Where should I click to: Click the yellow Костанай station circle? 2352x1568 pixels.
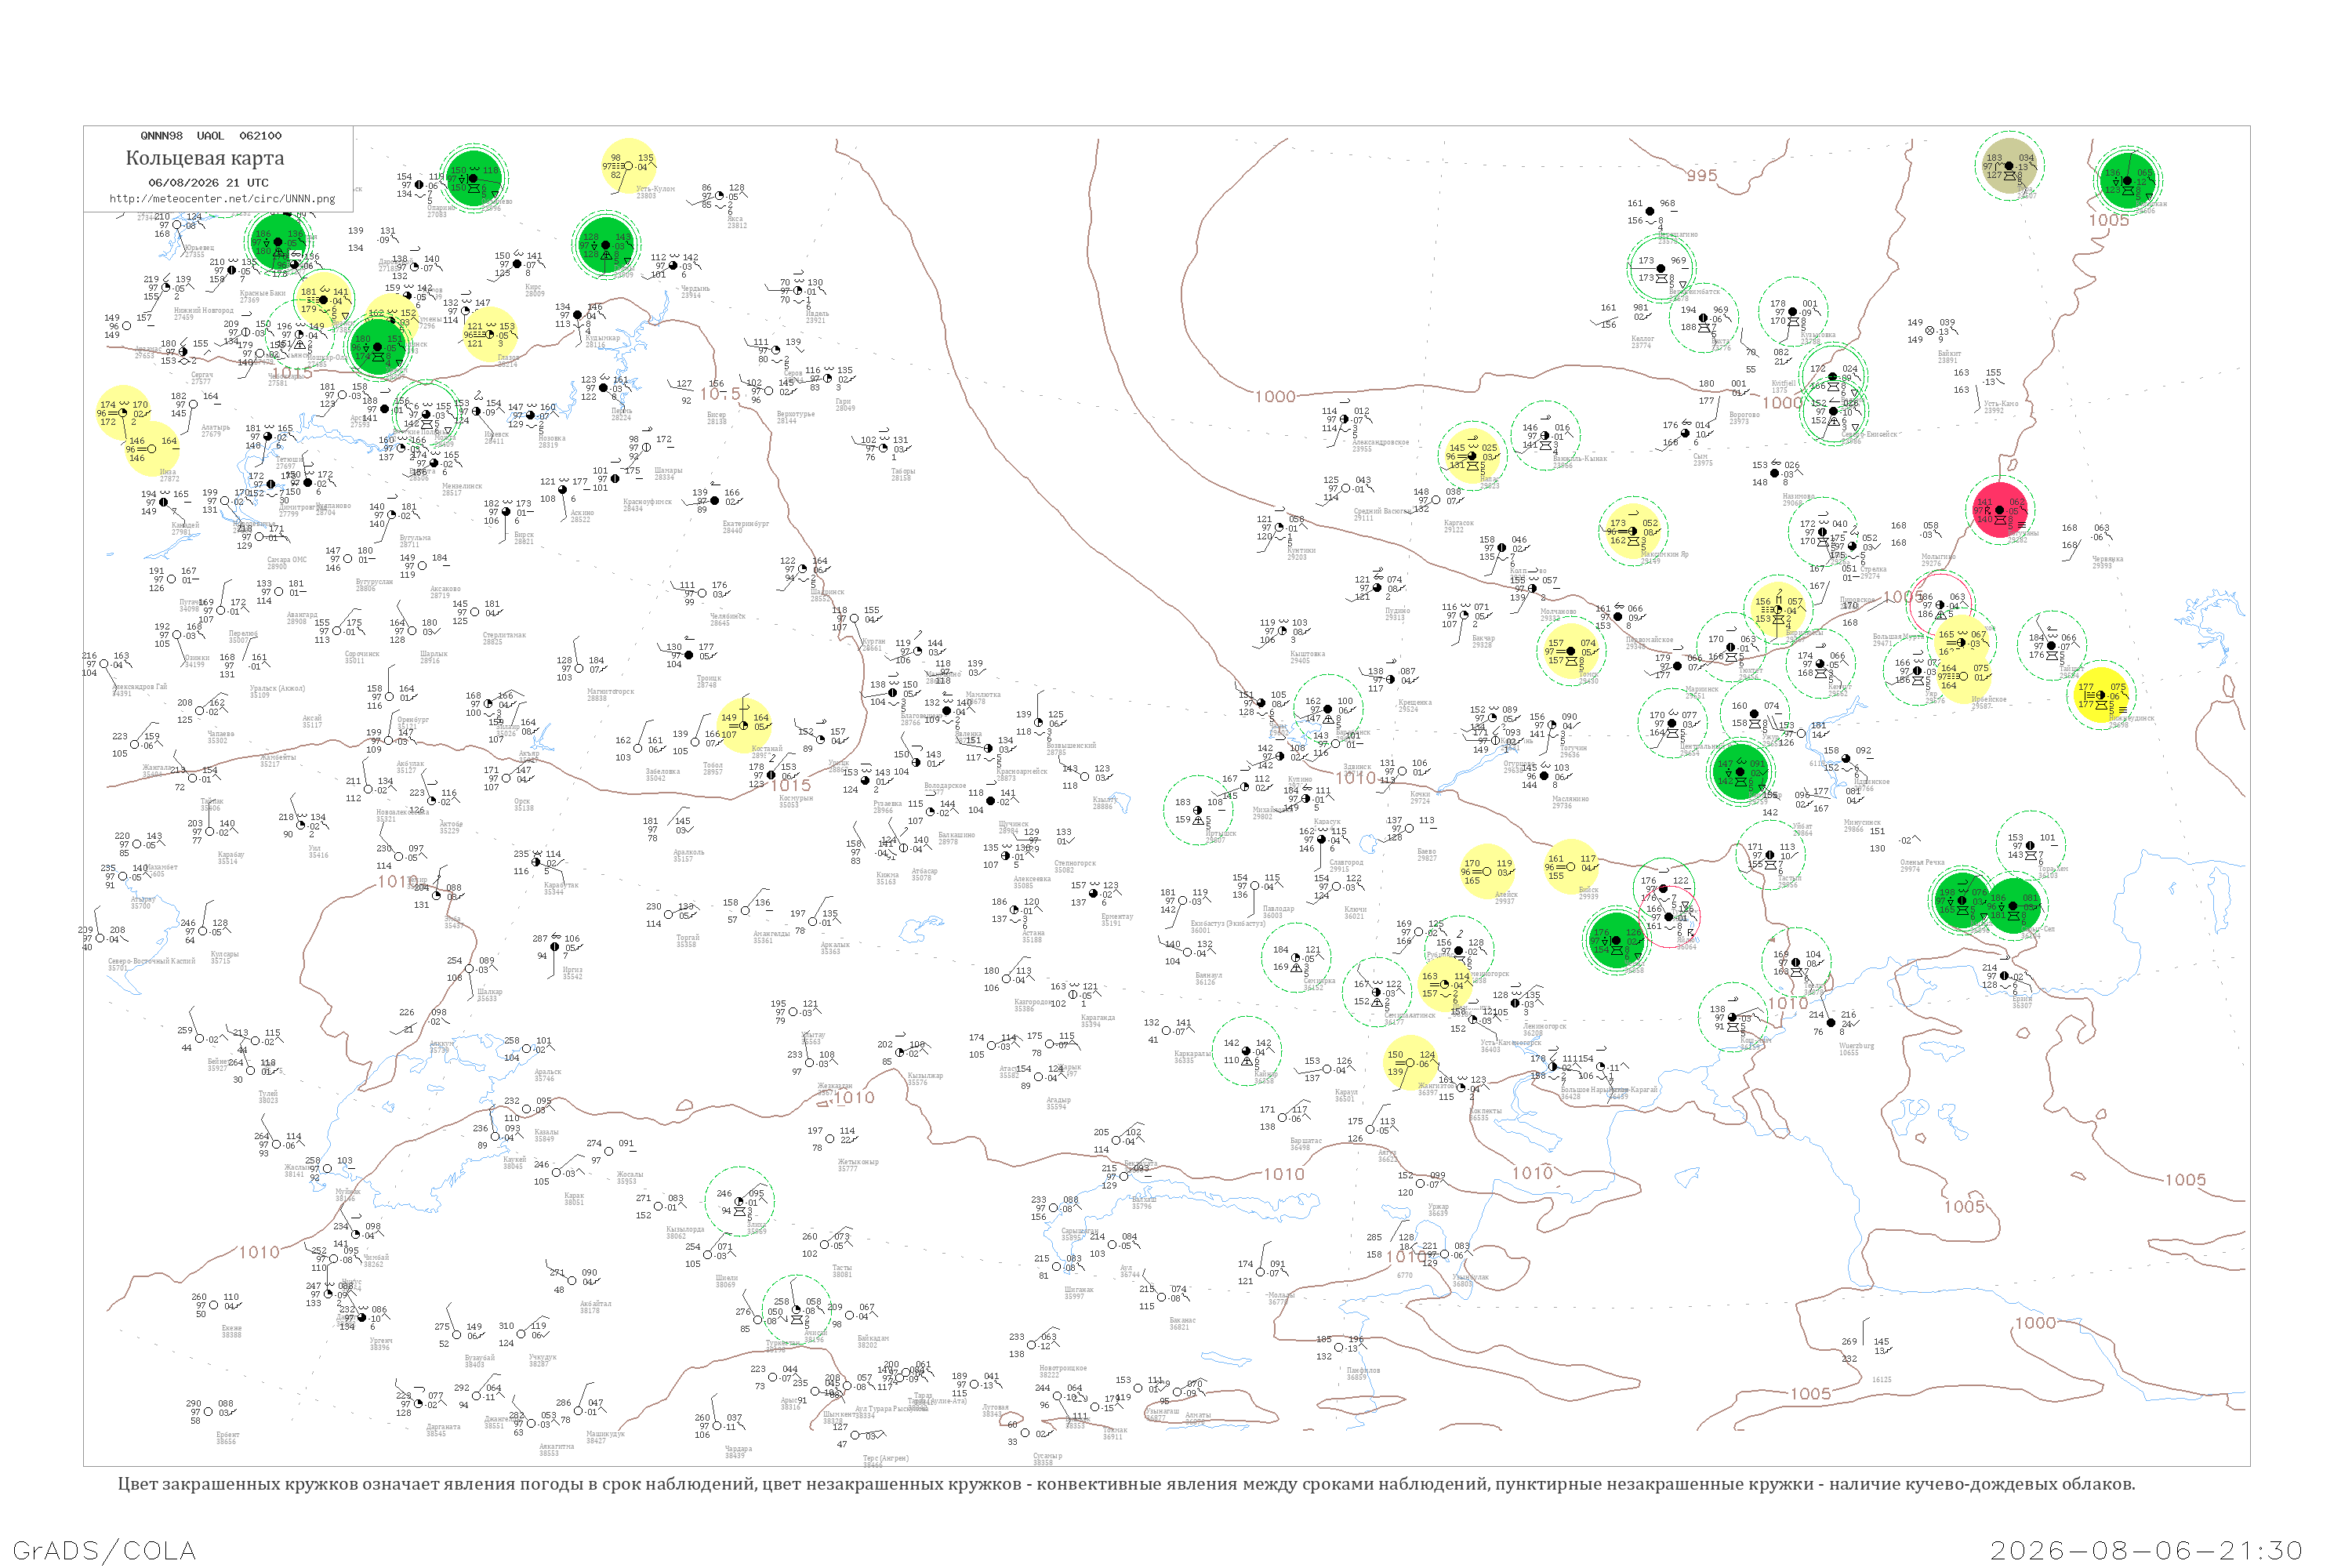pos(744,726)
